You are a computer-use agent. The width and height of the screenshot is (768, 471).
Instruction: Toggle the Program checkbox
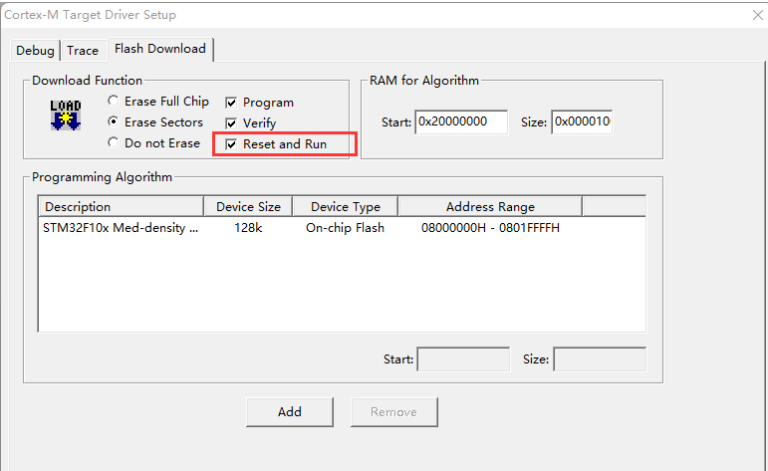[231, 102]
